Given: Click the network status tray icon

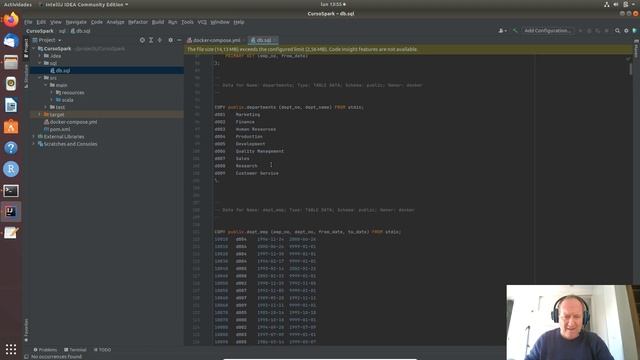Looking at the screenshot, I should 607,4.
